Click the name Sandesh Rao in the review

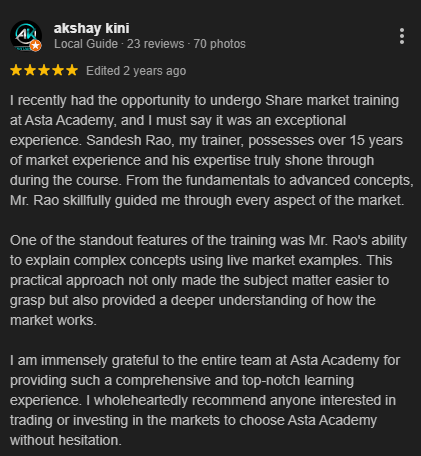pyautogui.click(x=129, y=140)
